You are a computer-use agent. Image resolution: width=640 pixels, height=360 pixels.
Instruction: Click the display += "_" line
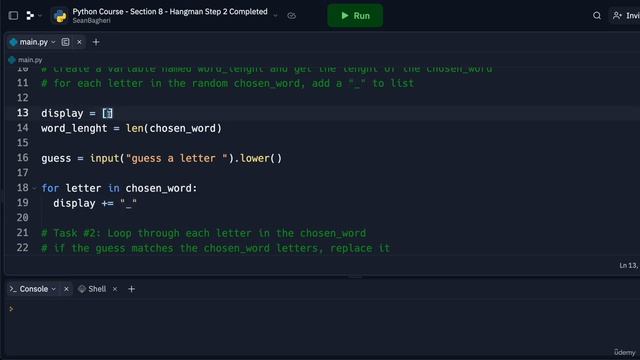click(95, 203)
